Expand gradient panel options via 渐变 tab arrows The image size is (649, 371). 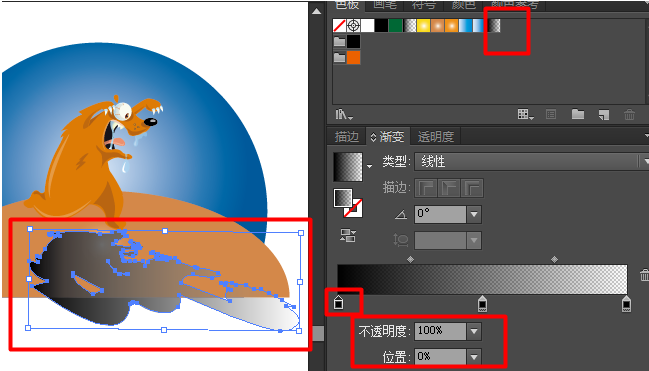[373, 137]
